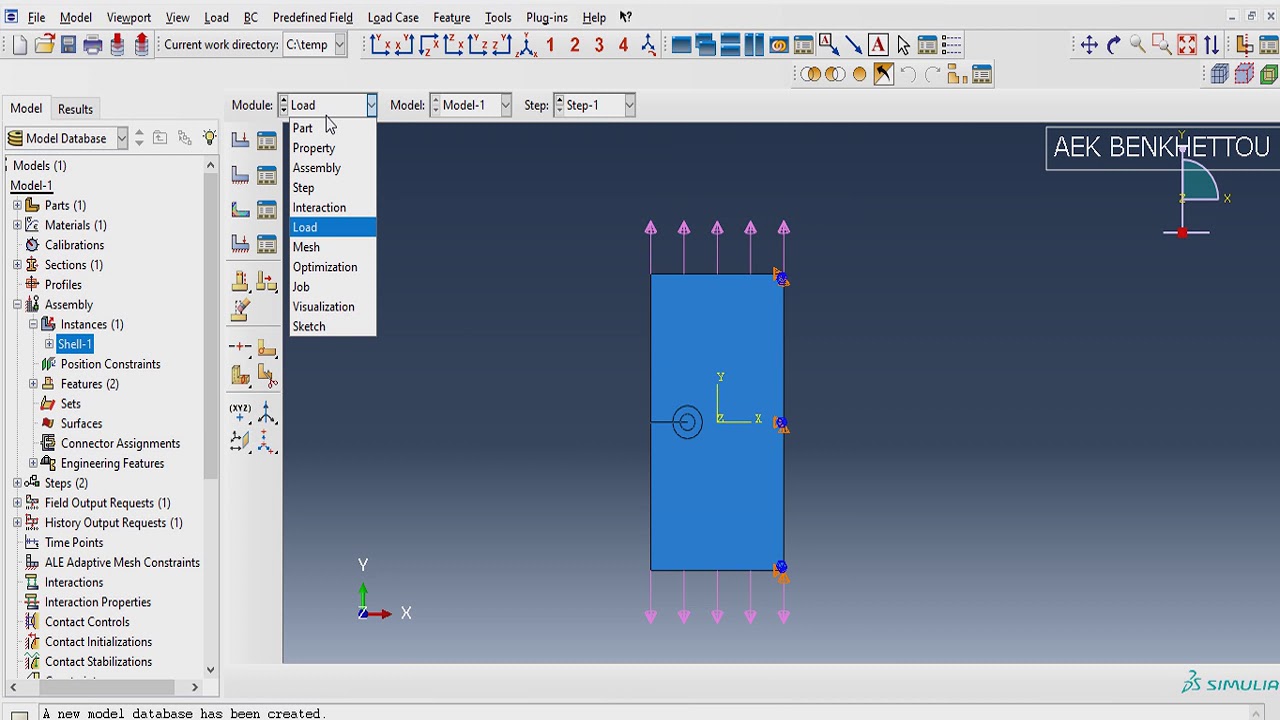This screenshot has width=1280, height=720.
Task: Click the Create Load tool icon
Action: pyautogui.click(x=240, y=141)
